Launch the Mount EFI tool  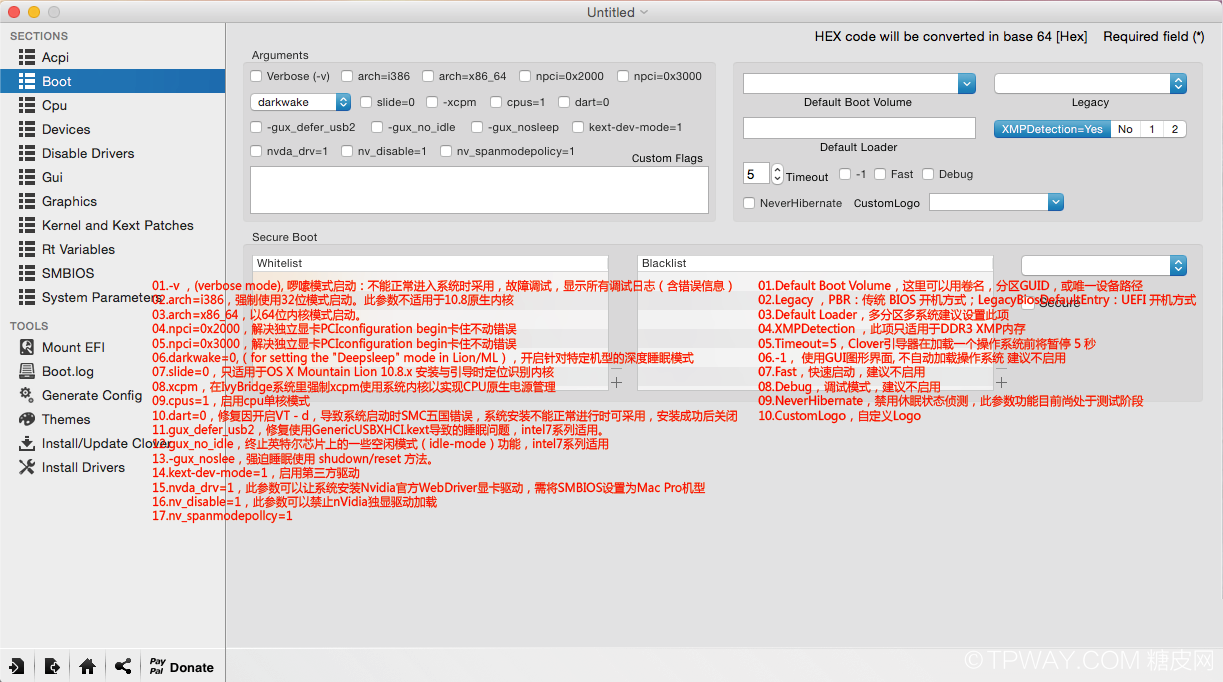(112, 347)
